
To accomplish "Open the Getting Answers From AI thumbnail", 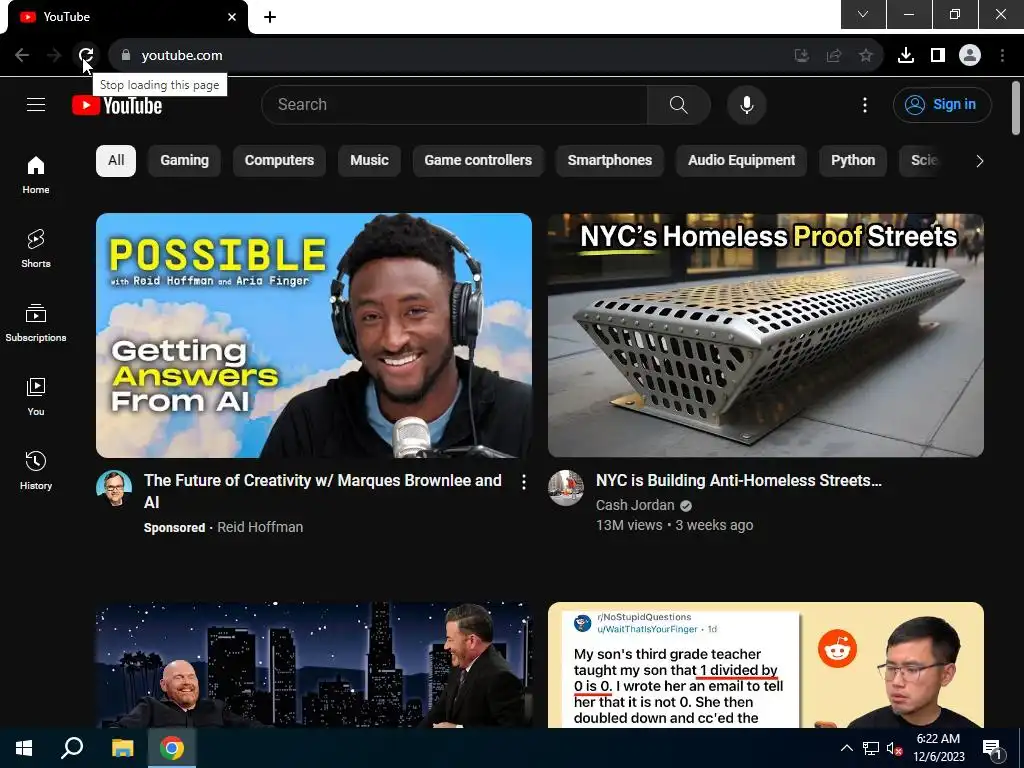I will point(313,335).
